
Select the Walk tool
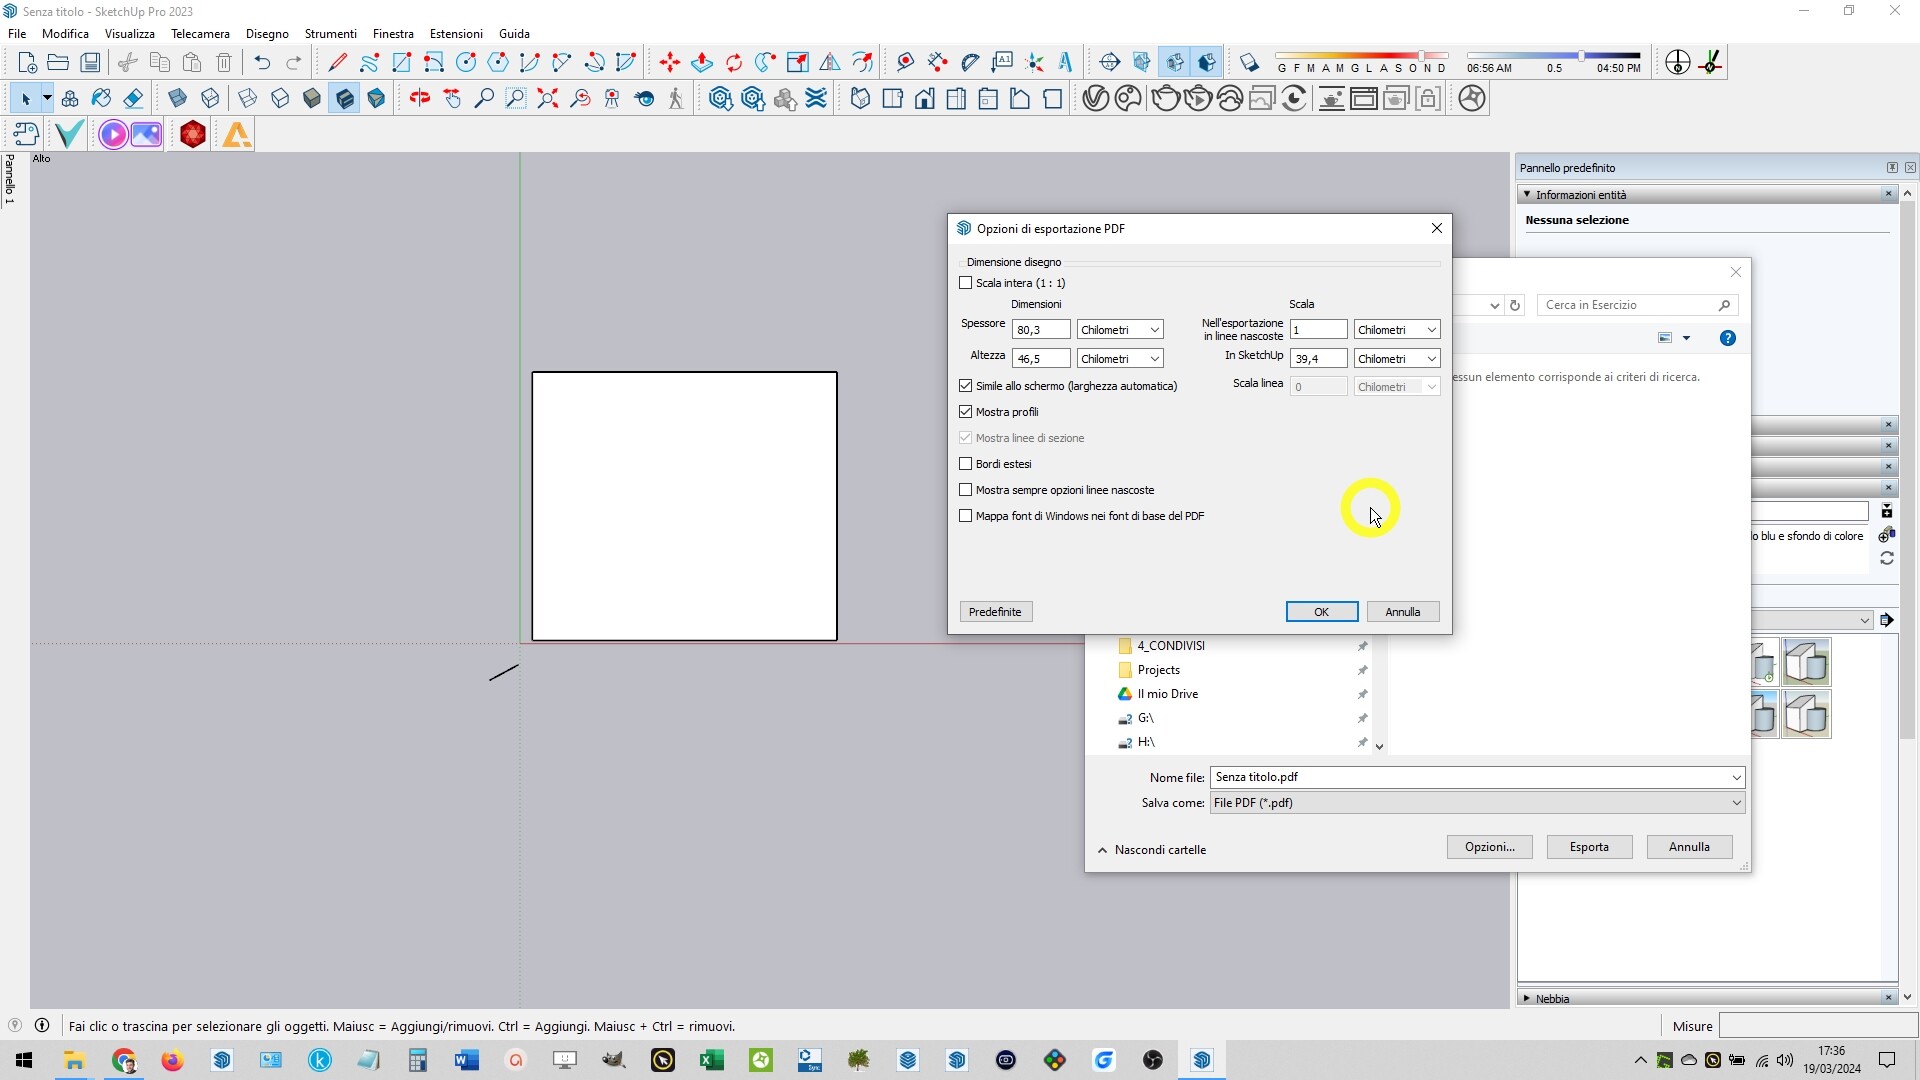pyautogui.click(x=676, y=98)
